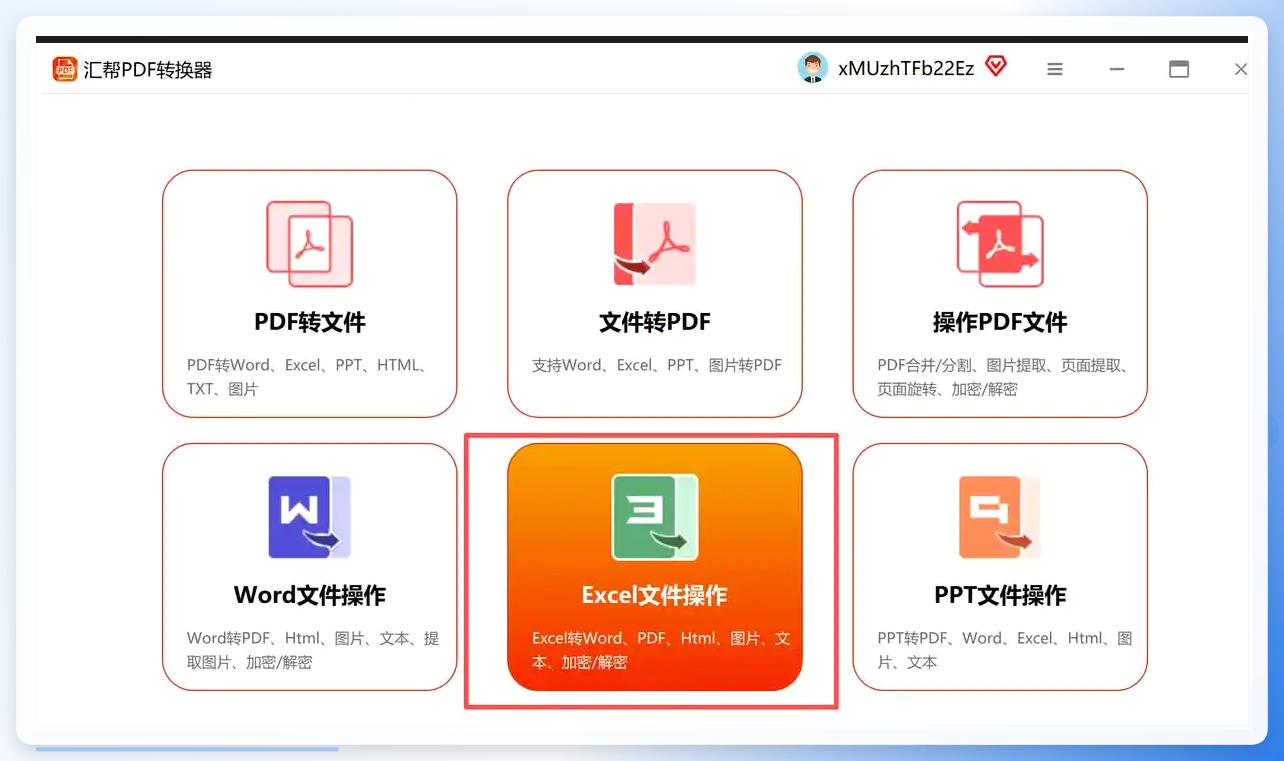Click description '支持Word、Excel、PPT、图片转PDF'

657,365
